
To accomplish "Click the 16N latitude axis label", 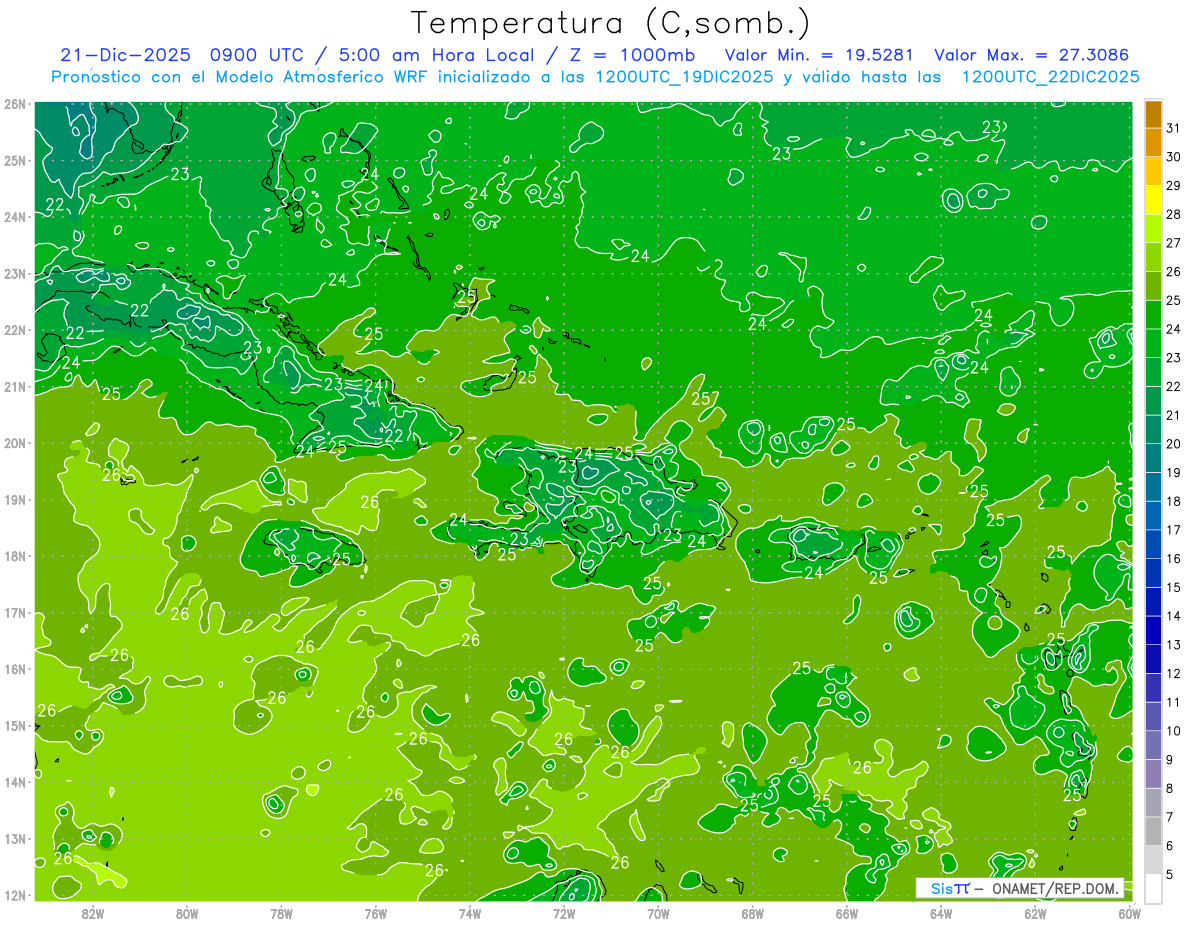I will [x=15, y=669].
